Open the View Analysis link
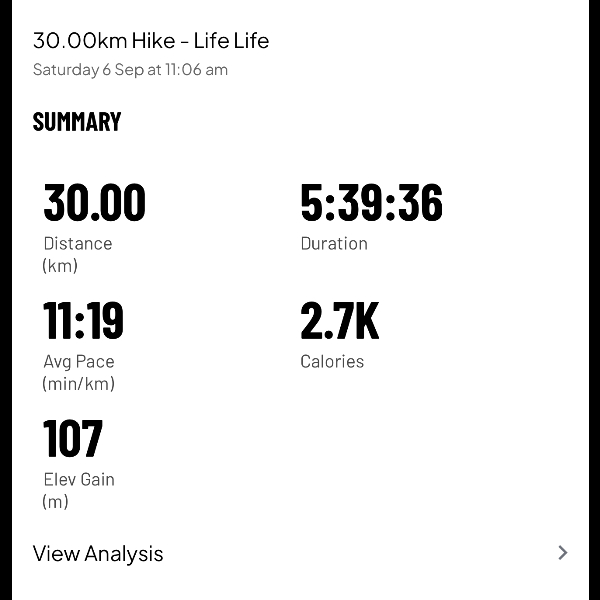600x600 pixels. (x=98, y=554)
